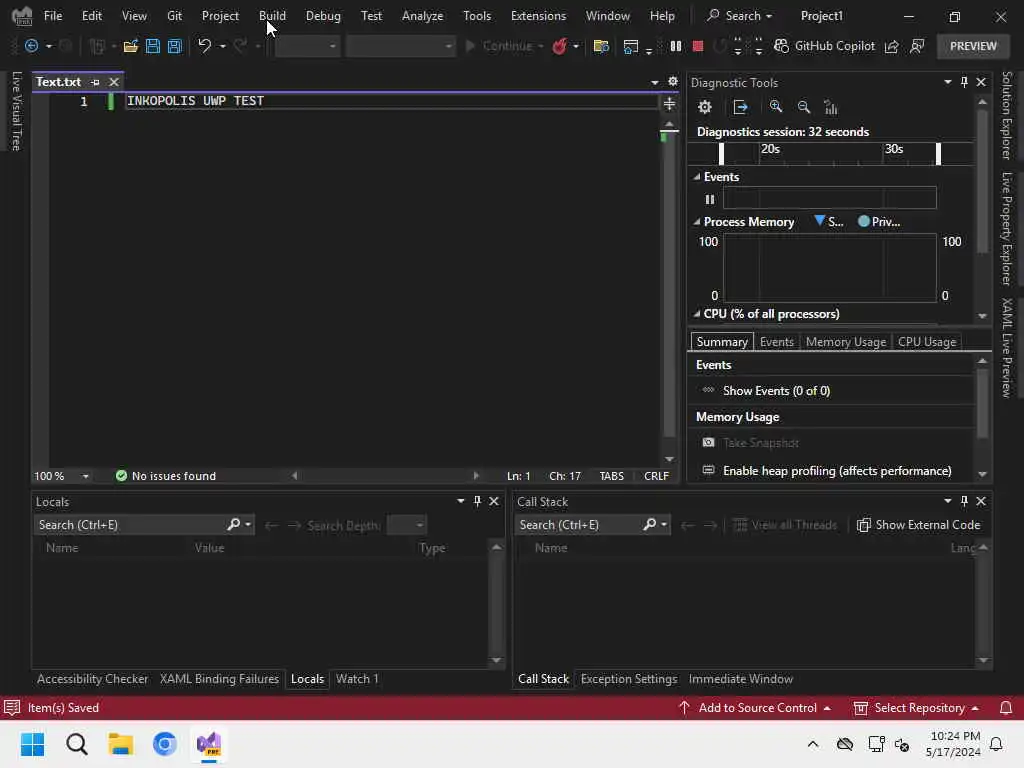This screenshot has height=768, width=1024.
Task: Collapse the CPU graph section
Action: 697,314
